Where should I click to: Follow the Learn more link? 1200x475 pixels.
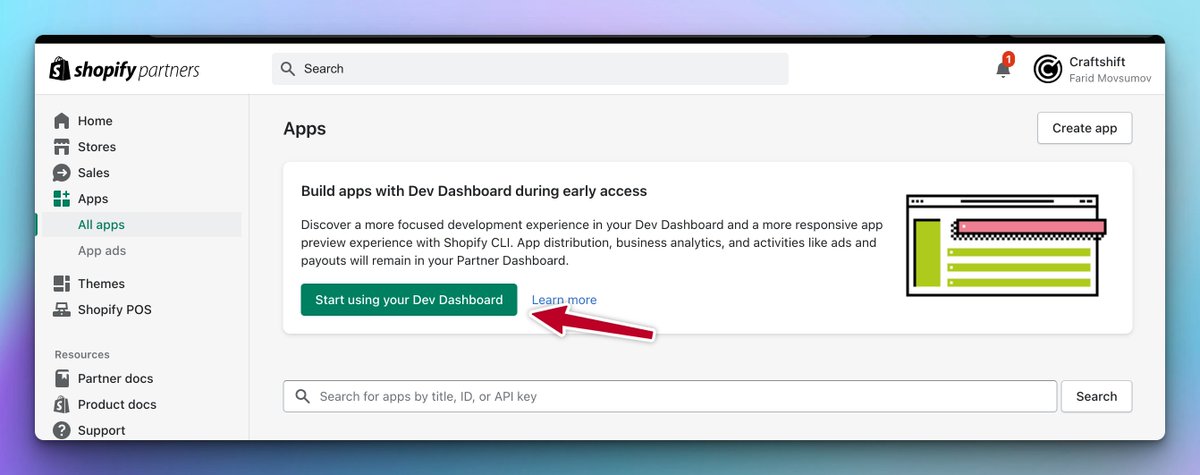pyautogui.click(x=564, y=300)
